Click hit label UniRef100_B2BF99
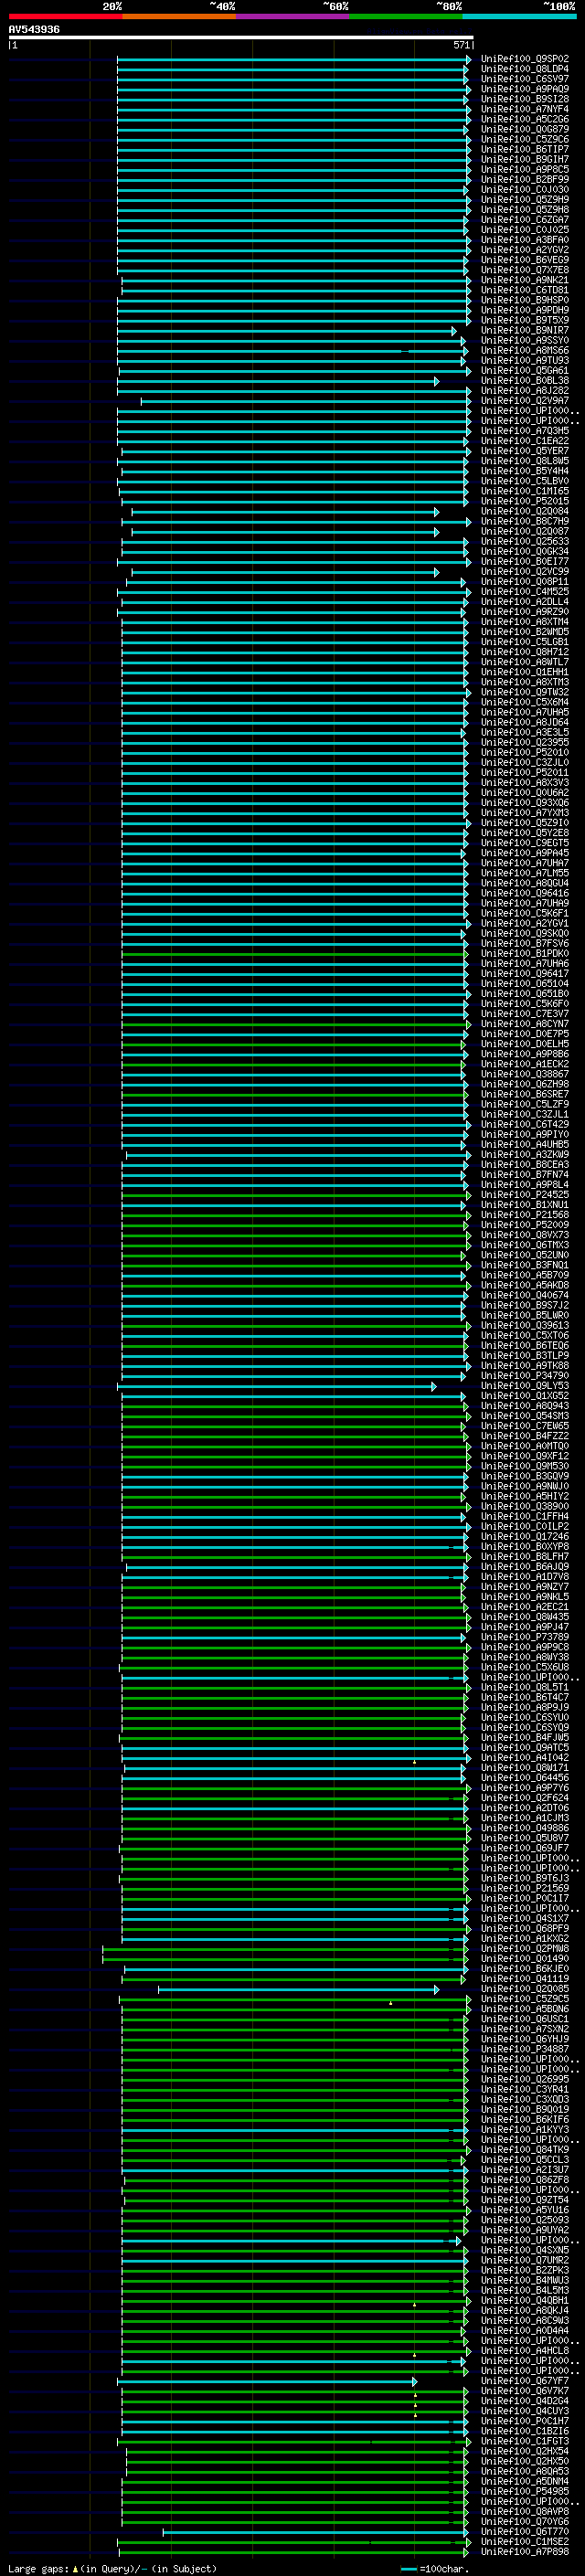This screenshot has width=585, height=2576. (x=524, y=179)
